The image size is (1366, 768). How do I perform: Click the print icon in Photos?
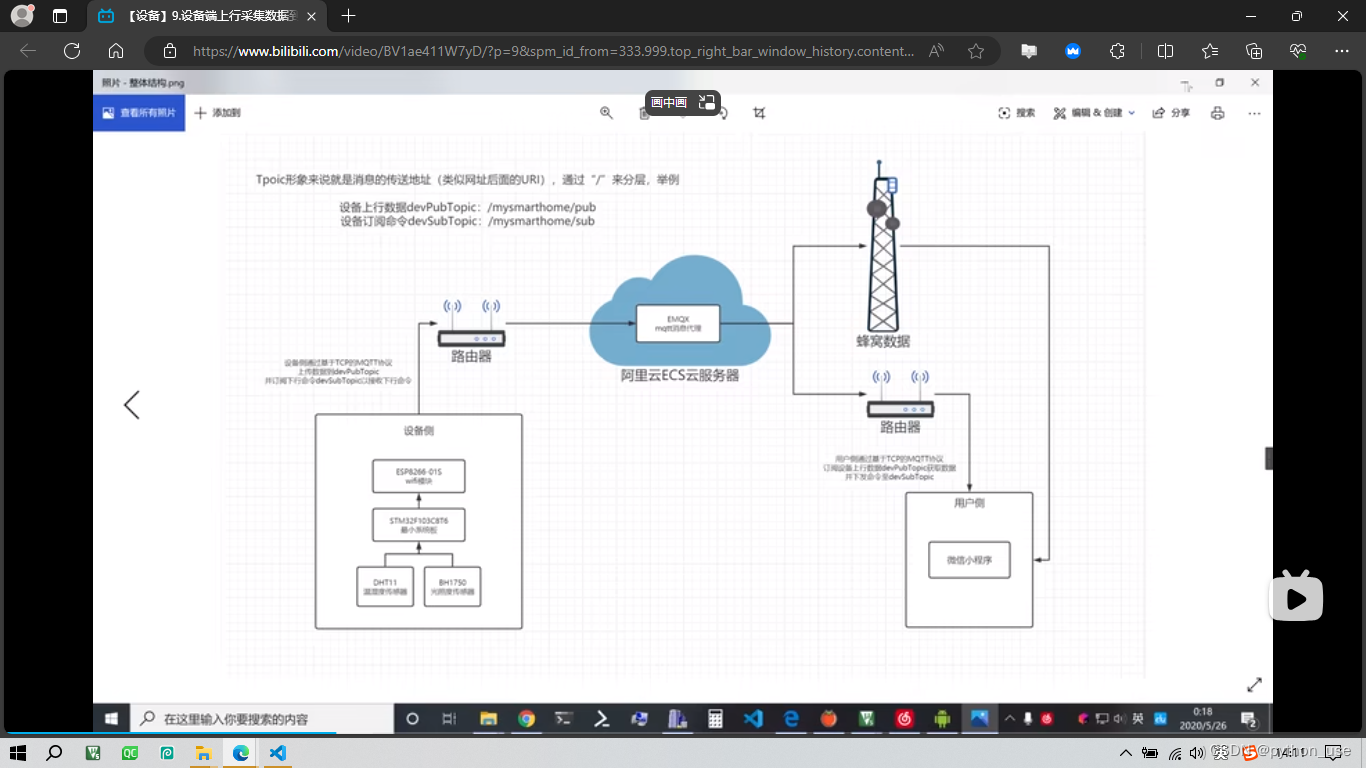point(1217,113)
